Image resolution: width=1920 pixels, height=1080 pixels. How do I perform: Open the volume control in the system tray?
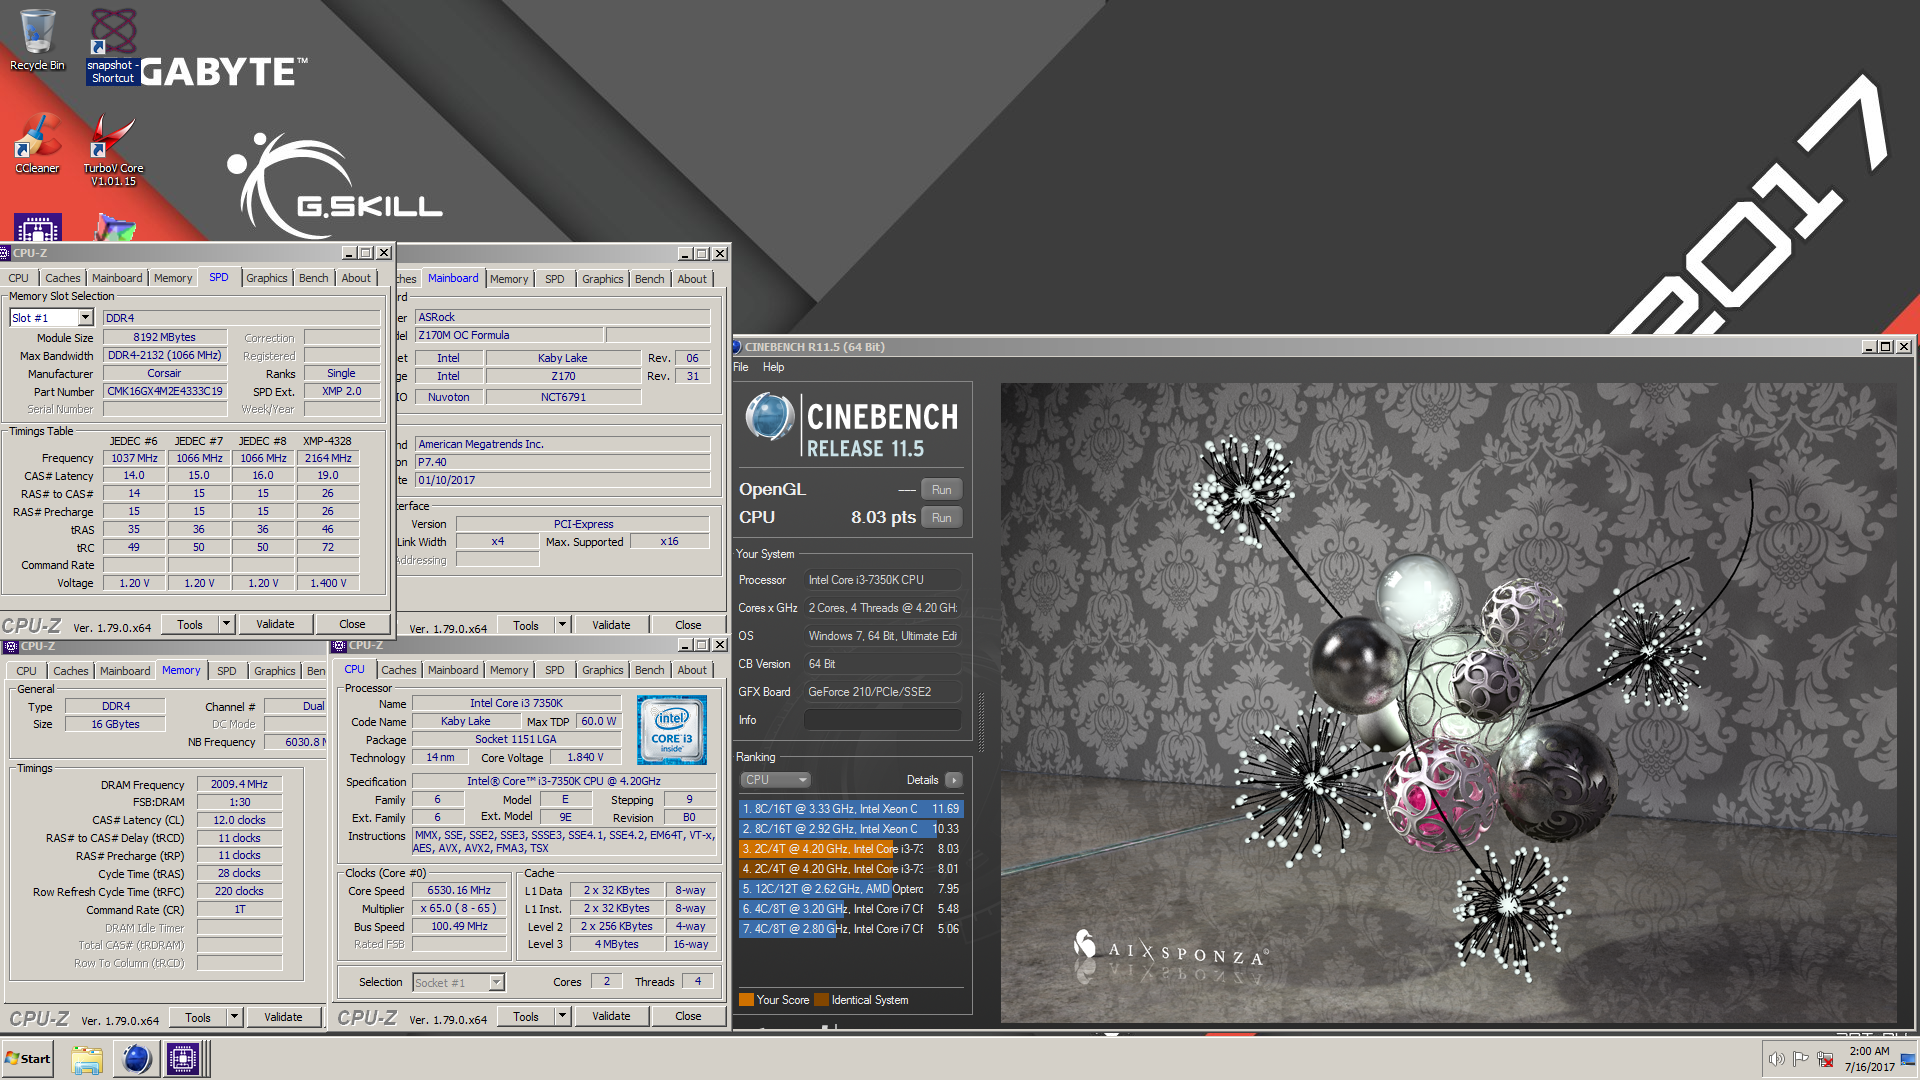1776,1059
